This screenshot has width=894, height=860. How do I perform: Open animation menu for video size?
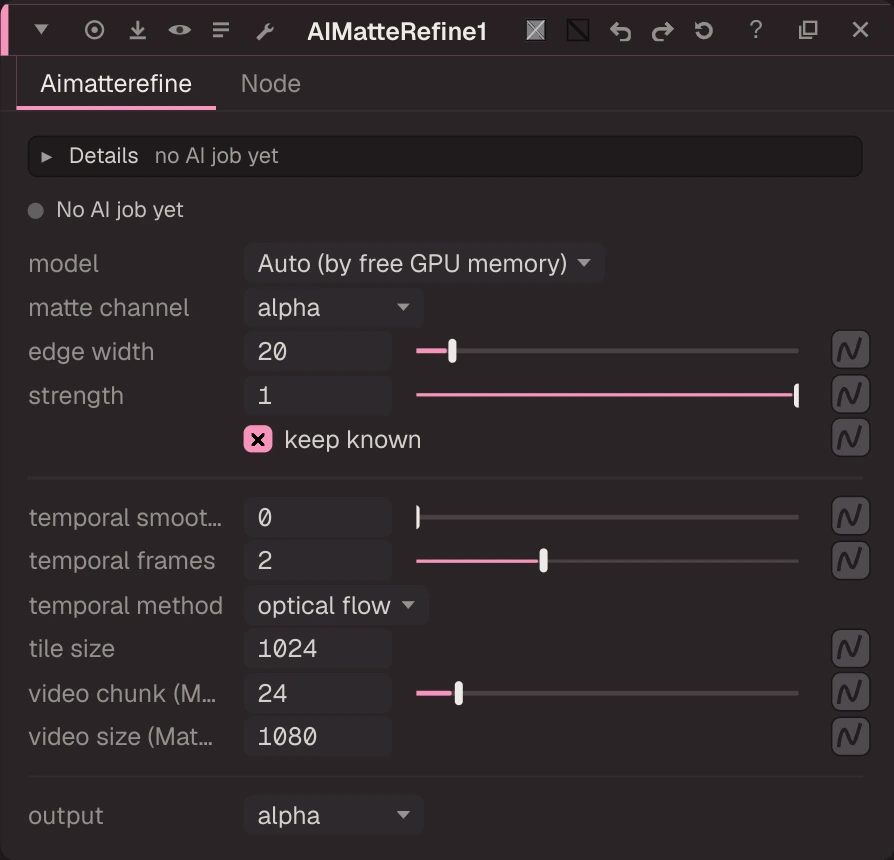point(850,736)
